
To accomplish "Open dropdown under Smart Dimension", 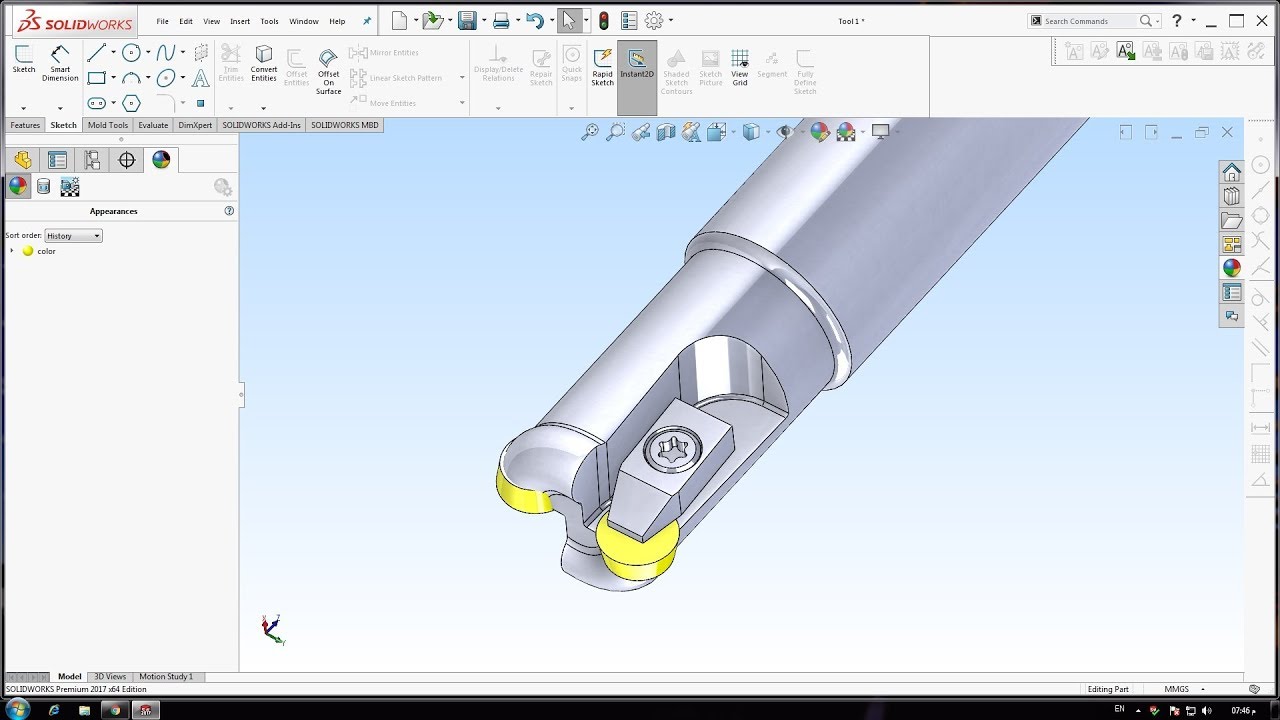I will pyautogui.click(x=60, y=108).
